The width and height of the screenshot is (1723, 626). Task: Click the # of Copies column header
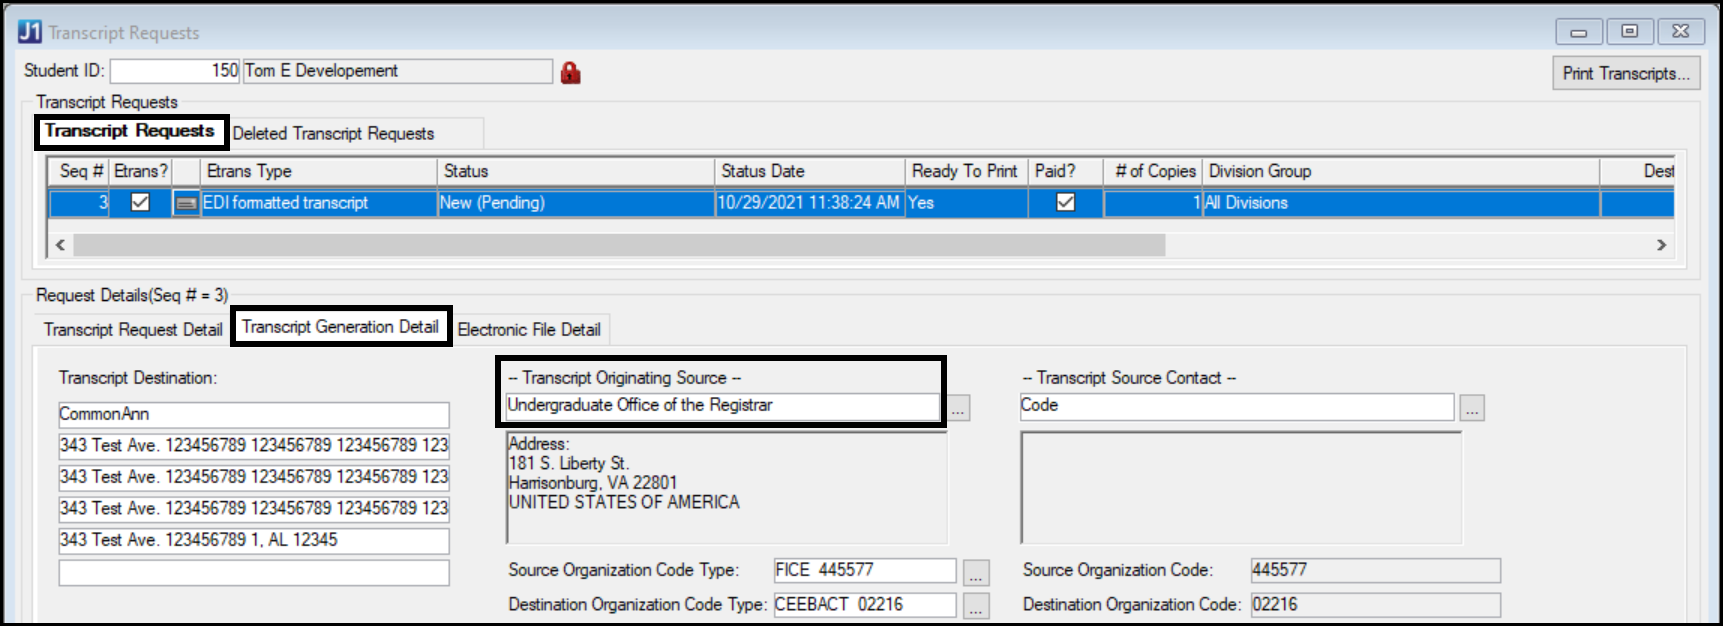tap(1153, 171)
